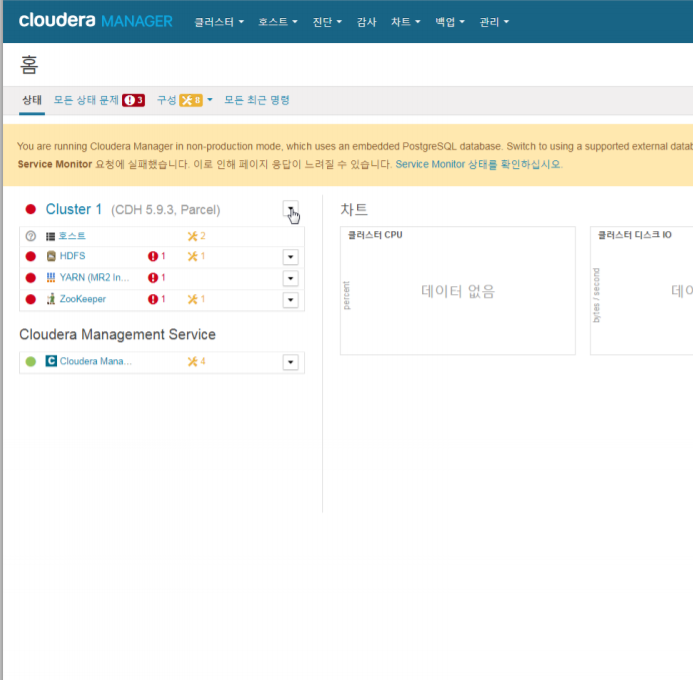The height and width of the screenshot is (680, 693).
Task: Expand the 구성 dropdown caret
Action: coord(210,100)
